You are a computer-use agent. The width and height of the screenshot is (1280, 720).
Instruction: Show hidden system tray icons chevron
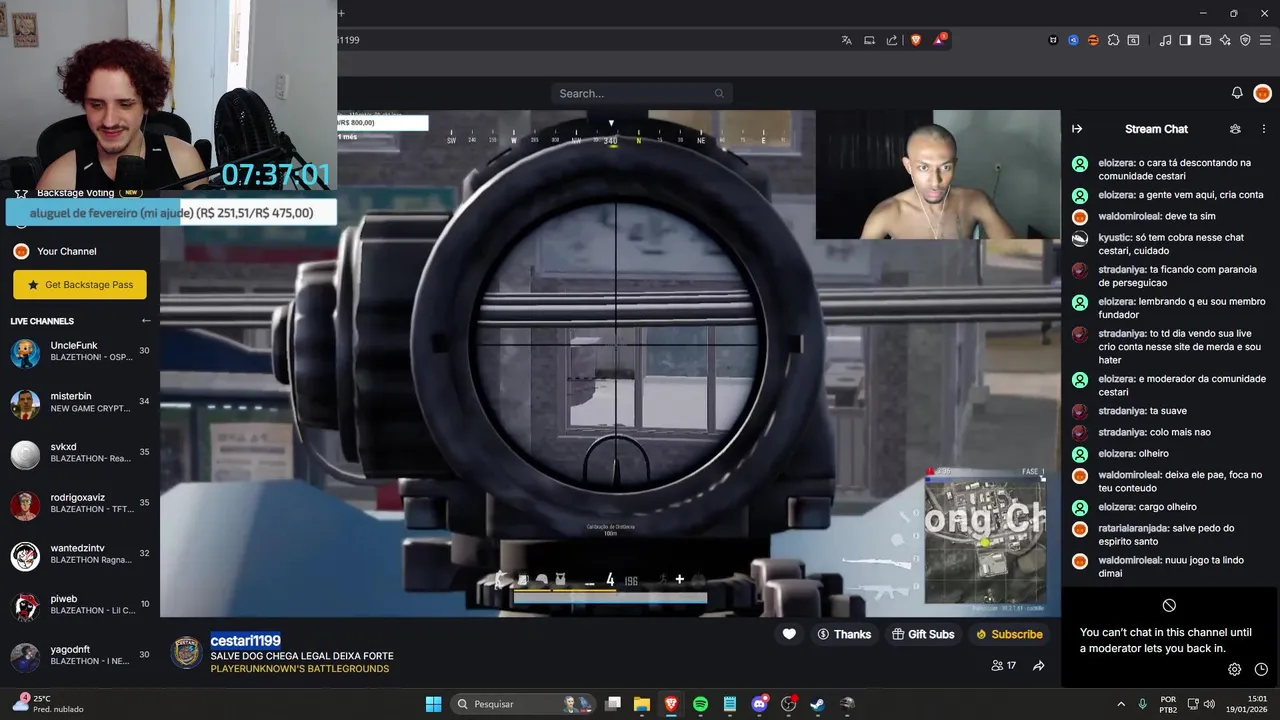pos(1120,704)
